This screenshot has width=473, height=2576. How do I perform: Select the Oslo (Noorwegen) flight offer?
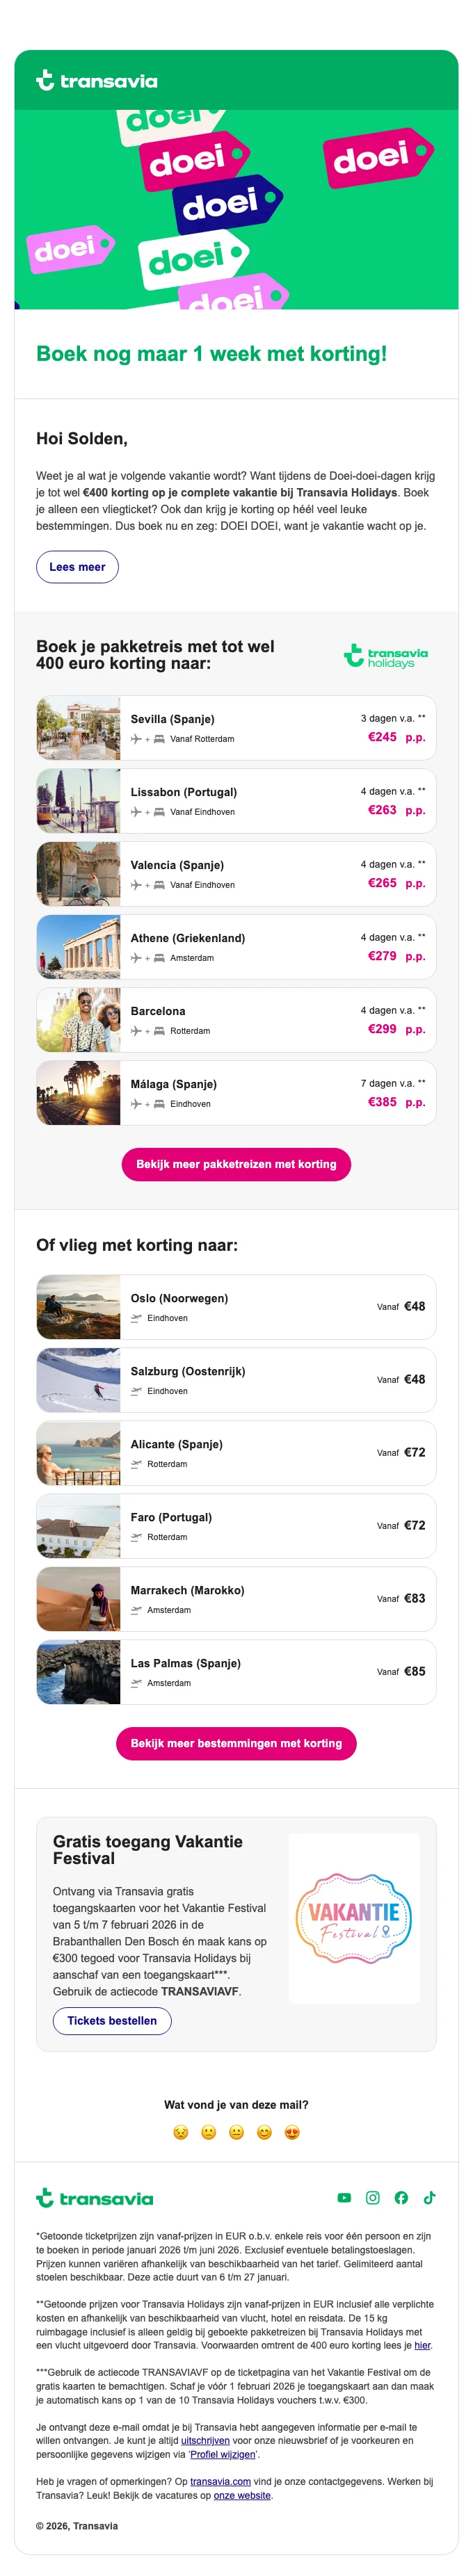pyautogui.click(x=236, y=1307)
